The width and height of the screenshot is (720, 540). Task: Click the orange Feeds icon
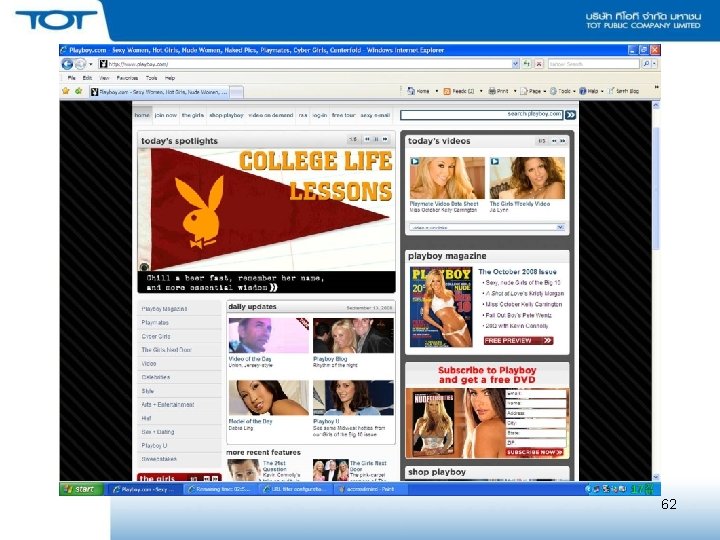tap(447, 91)
